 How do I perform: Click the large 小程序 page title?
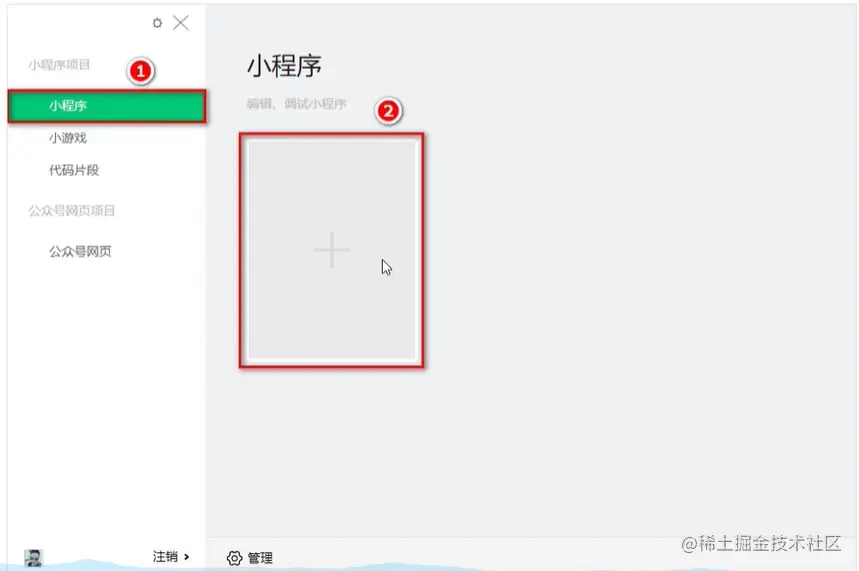(284, 66)
